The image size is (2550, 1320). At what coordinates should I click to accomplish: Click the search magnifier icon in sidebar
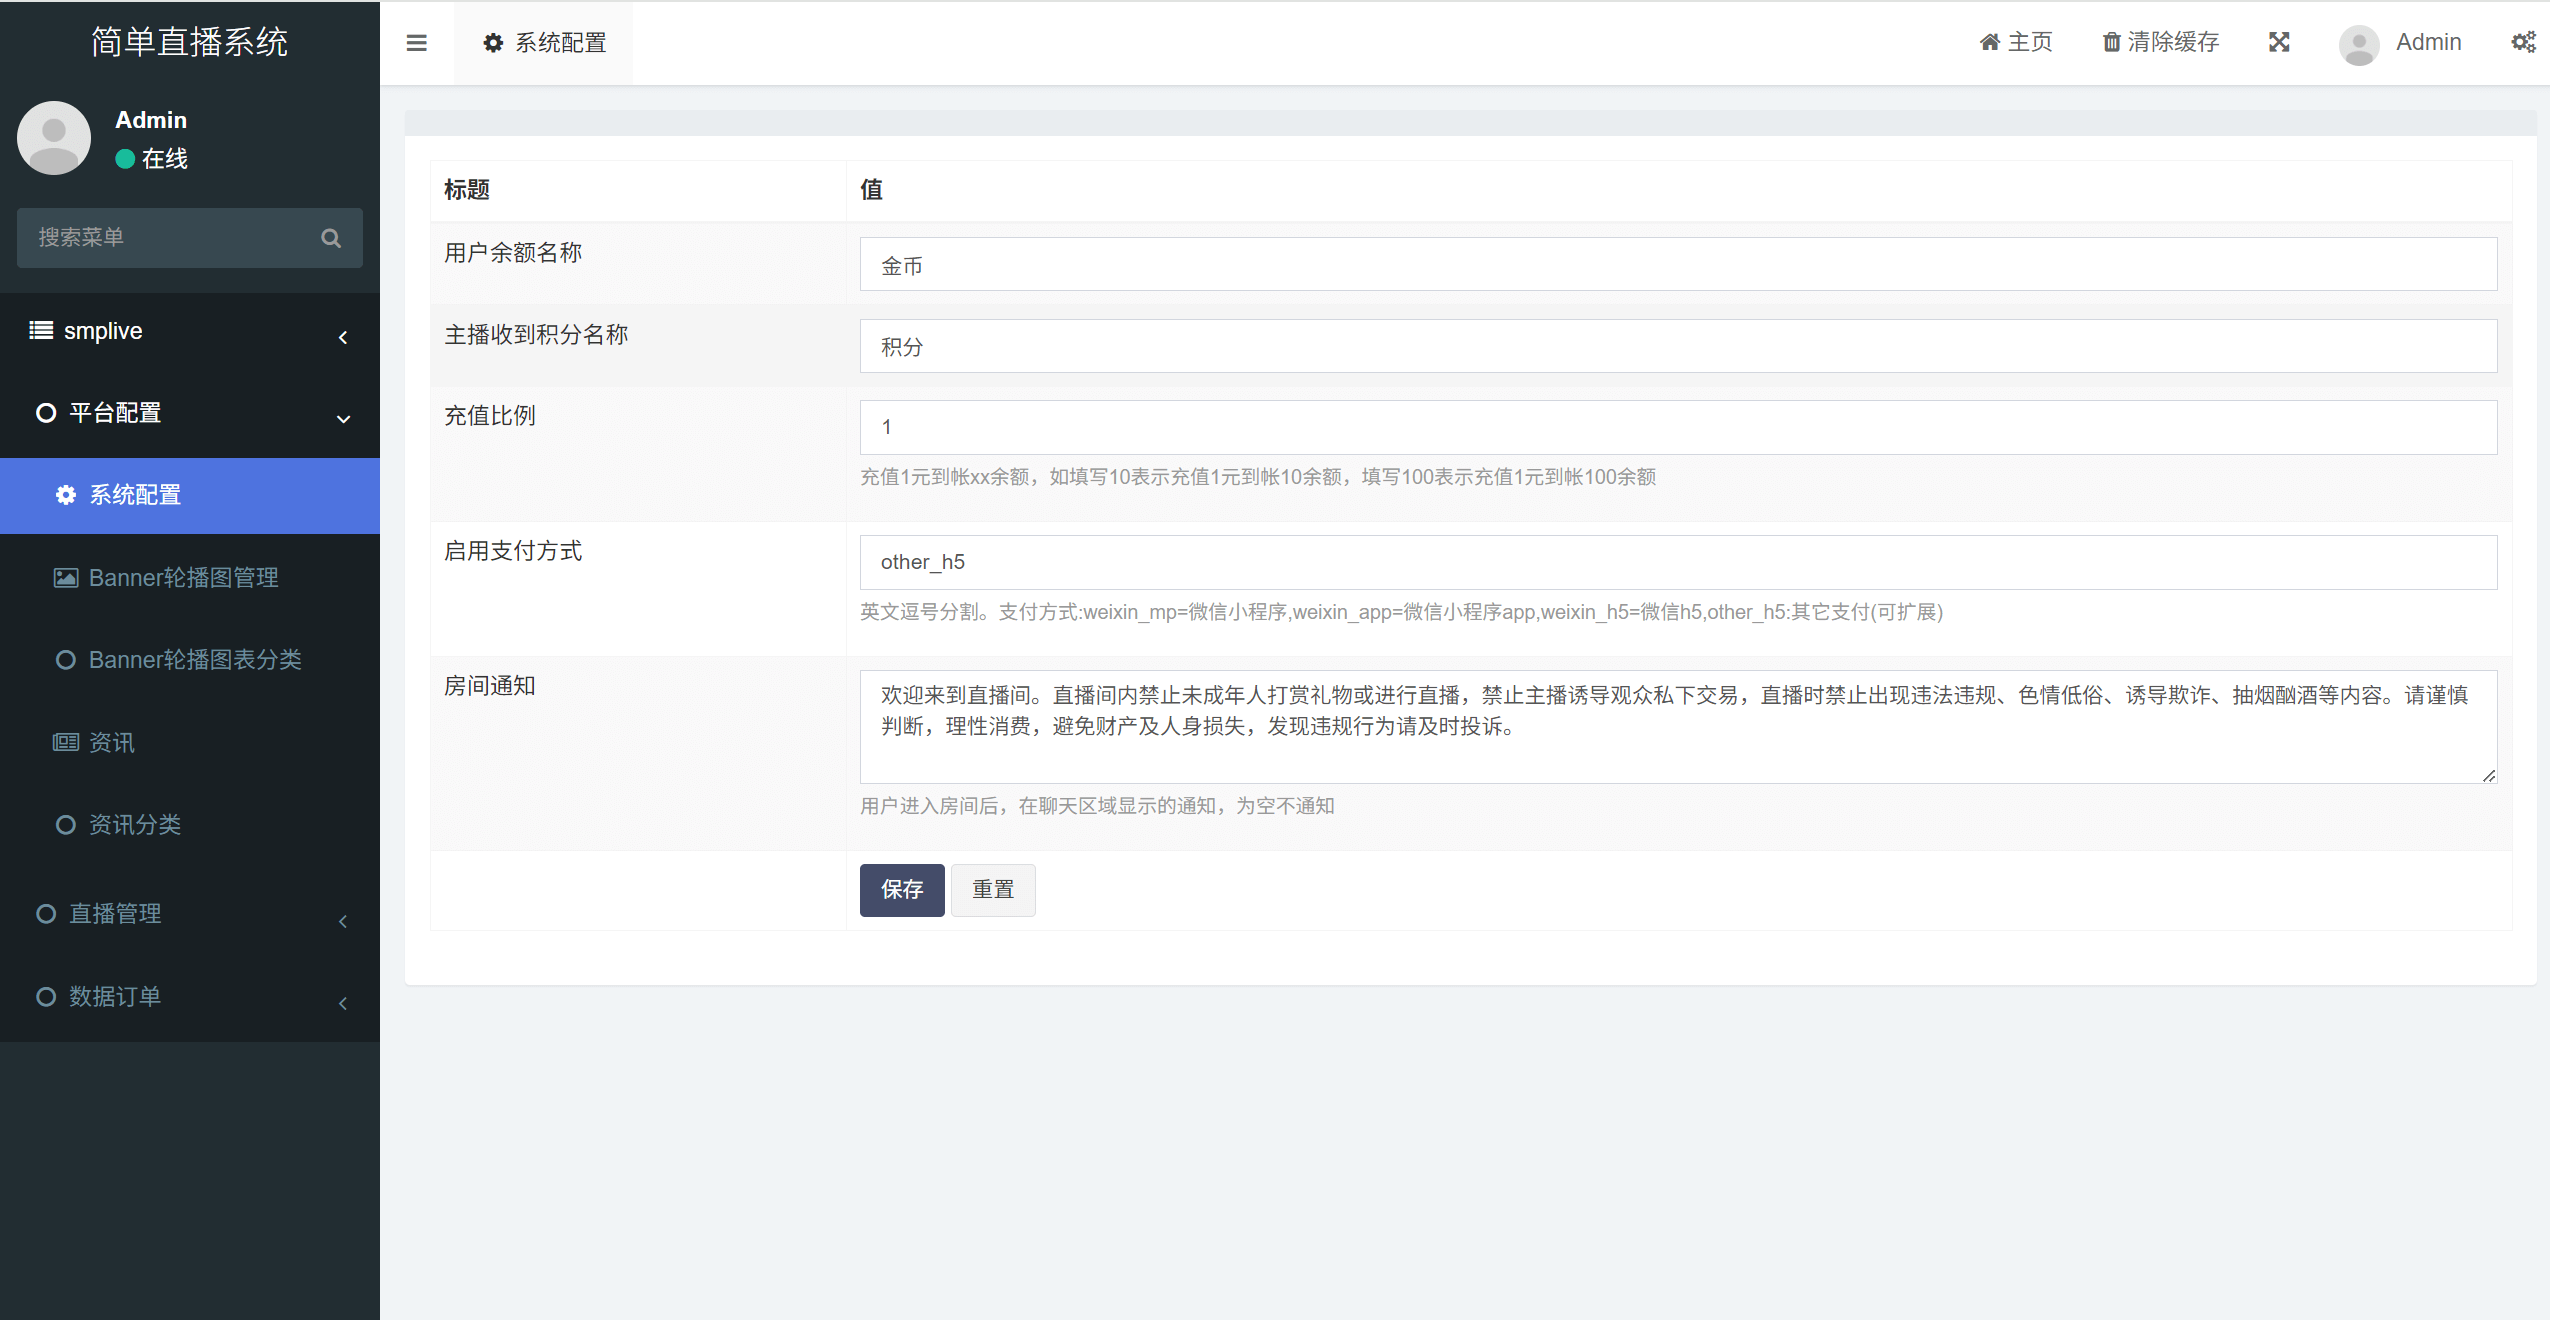(331, 238)
